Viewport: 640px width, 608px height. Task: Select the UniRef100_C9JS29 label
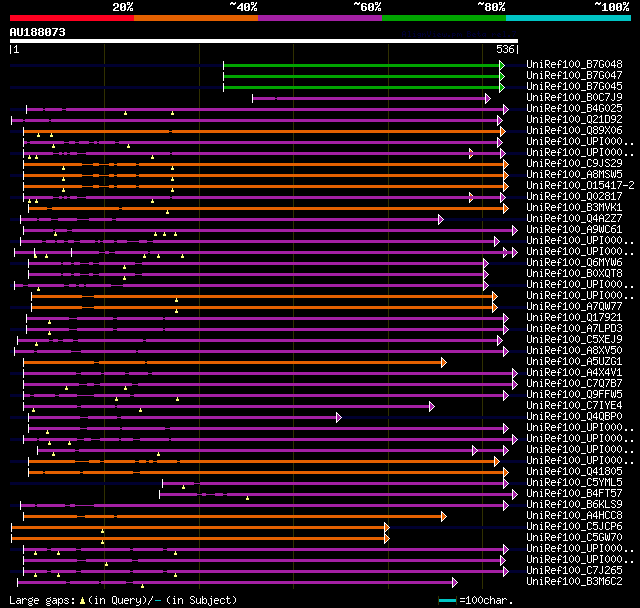tap(574, 164)
